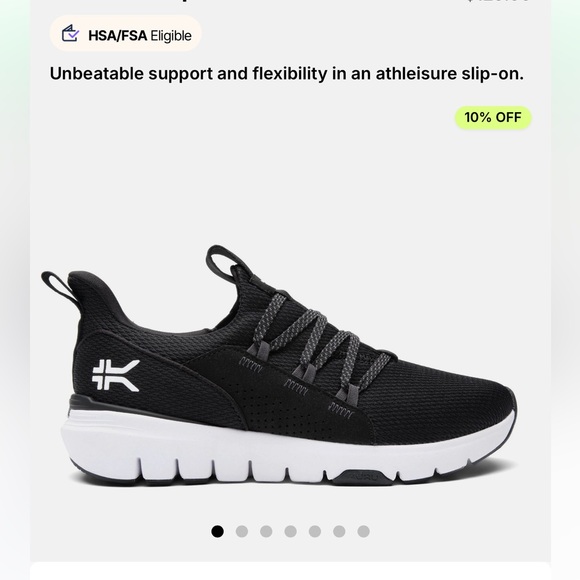This screenshot has width=580, height=580.
Task: Show the fourth image via carousel dot
Action: coord(290,532)
